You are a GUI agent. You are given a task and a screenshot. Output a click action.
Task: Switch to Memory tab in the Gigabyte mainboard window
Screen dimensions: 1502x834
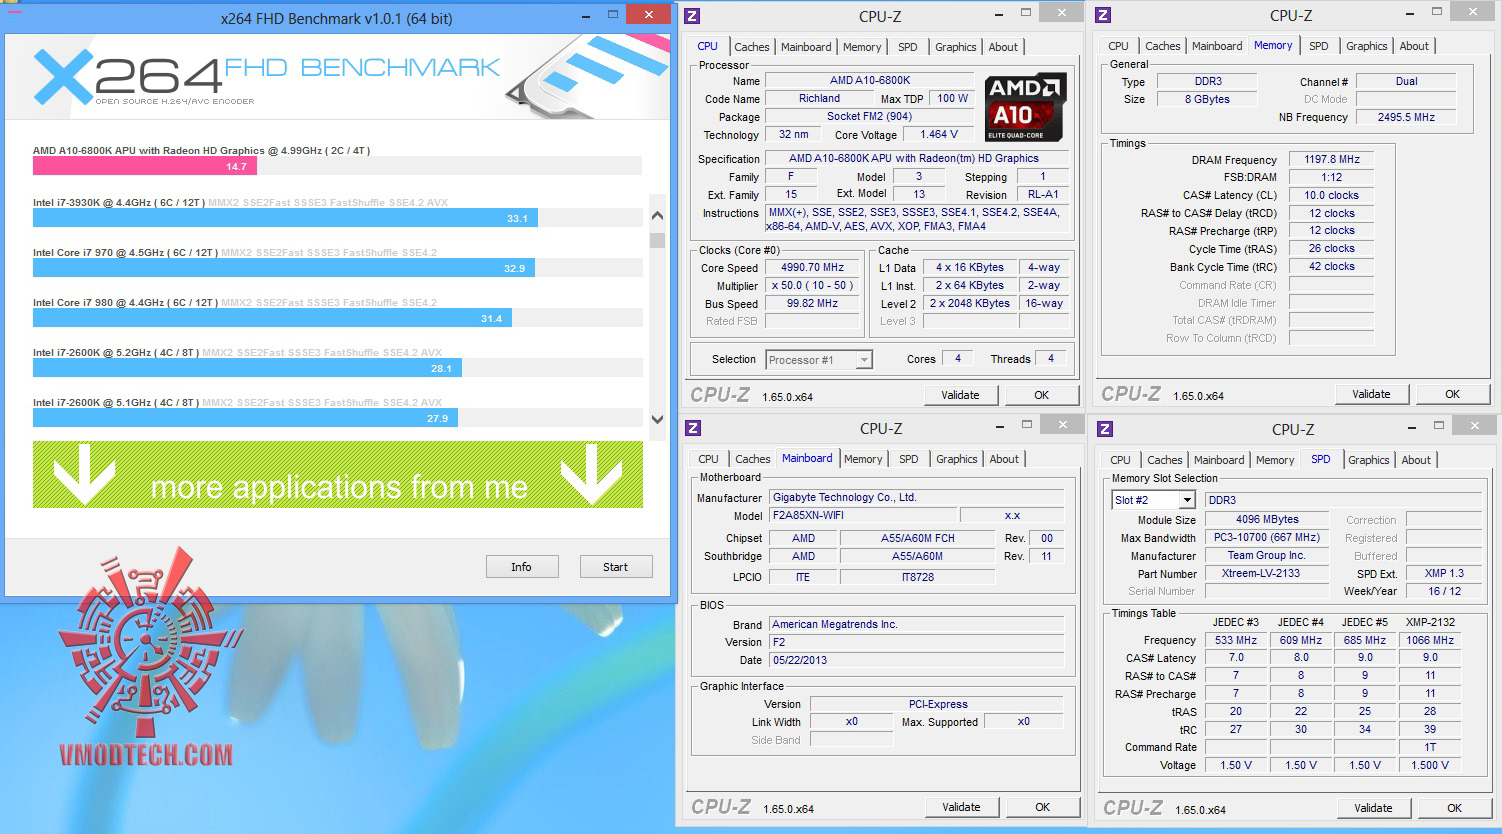click(x=863, y=459)
